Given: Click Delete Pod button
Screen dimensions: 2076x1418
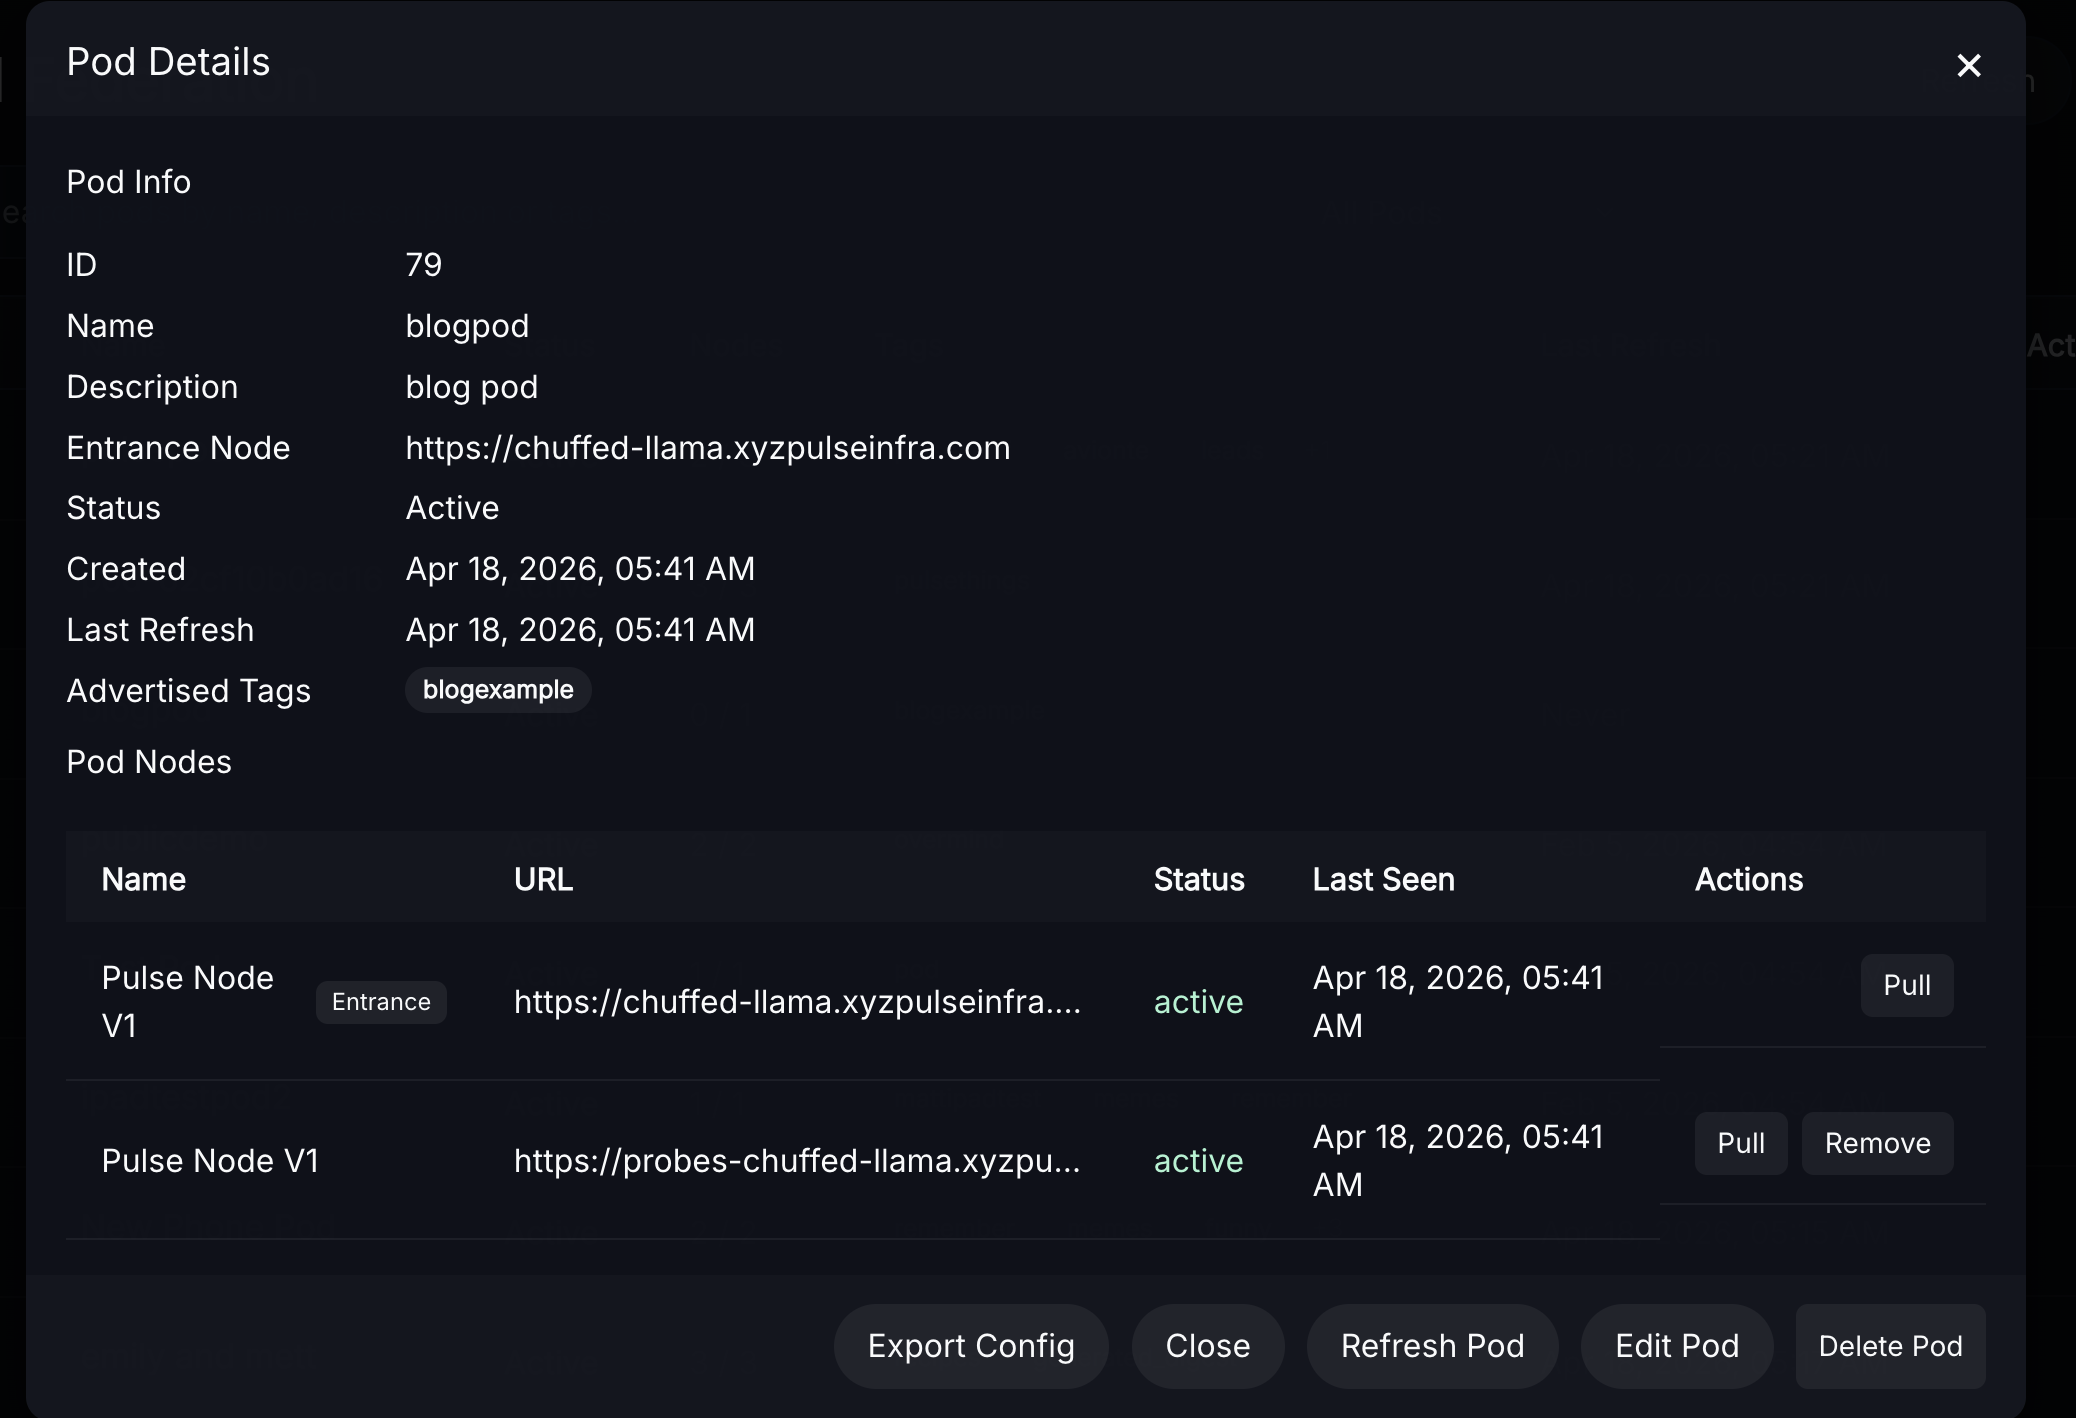Looking at the screenshot, I should pos(1889,1346).
